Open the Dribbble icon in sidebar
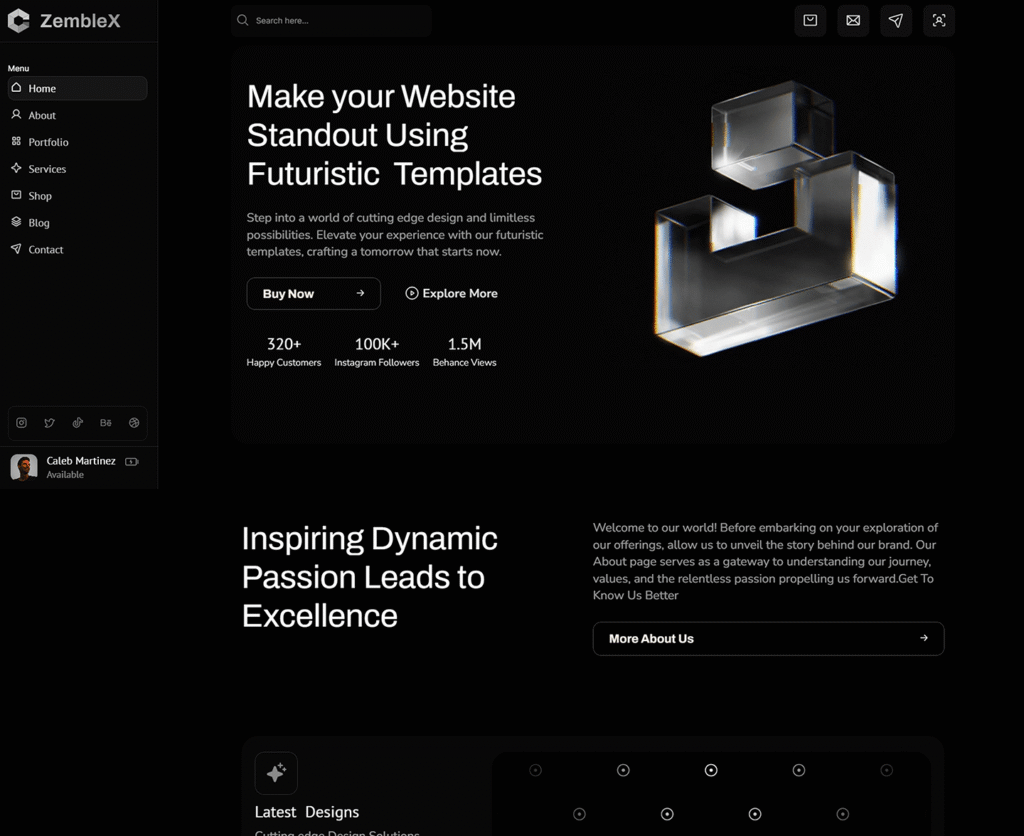 coord(134,423)
